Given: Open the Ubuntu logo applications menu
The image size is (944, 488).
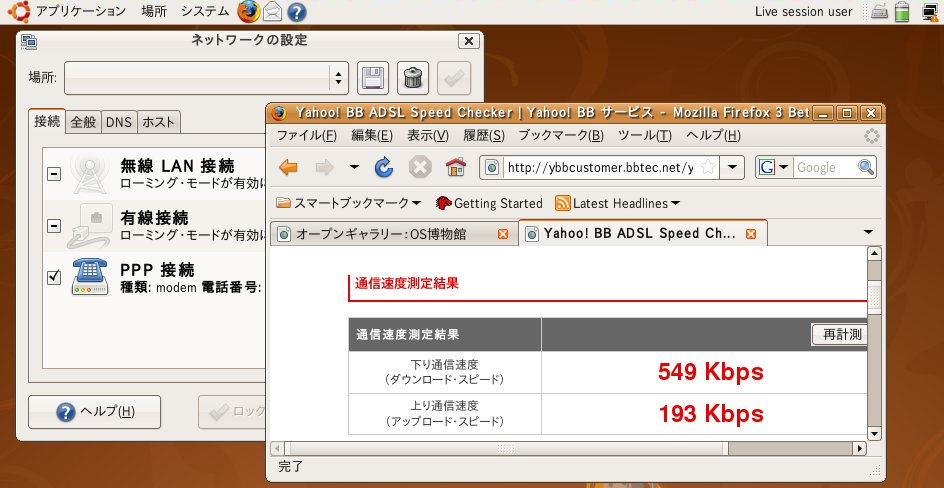Looking at the screenshot, I should pos(19,11).
